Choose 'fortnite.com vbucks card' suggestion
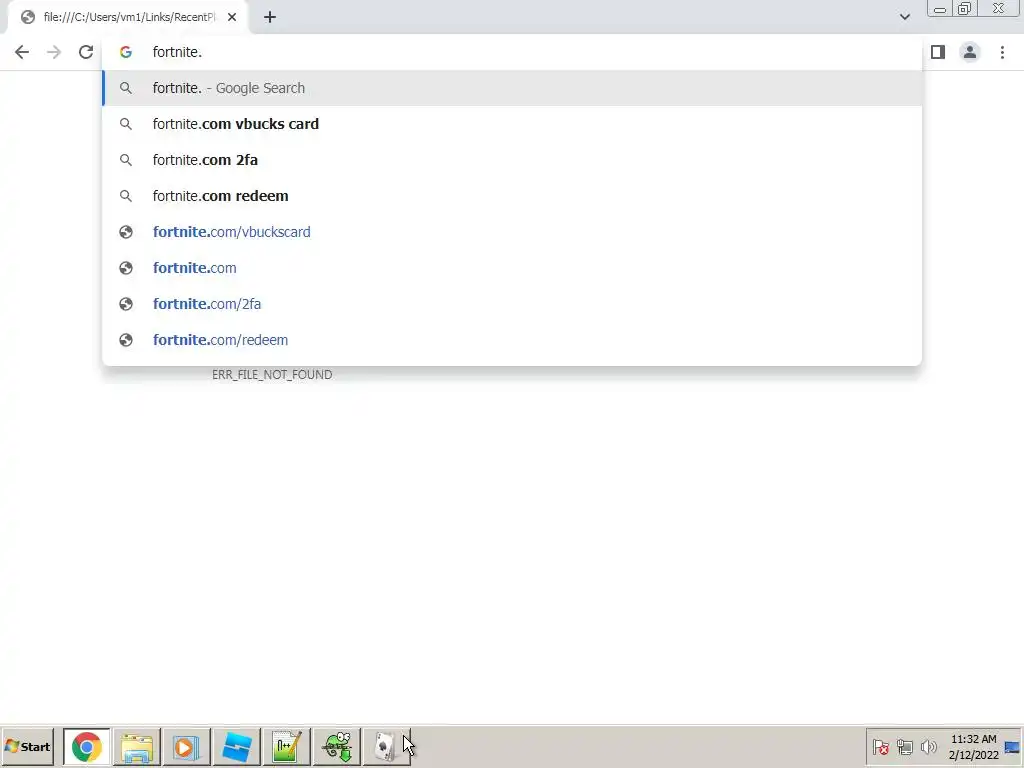This screenshot has height=768, width=1024. 512,124
